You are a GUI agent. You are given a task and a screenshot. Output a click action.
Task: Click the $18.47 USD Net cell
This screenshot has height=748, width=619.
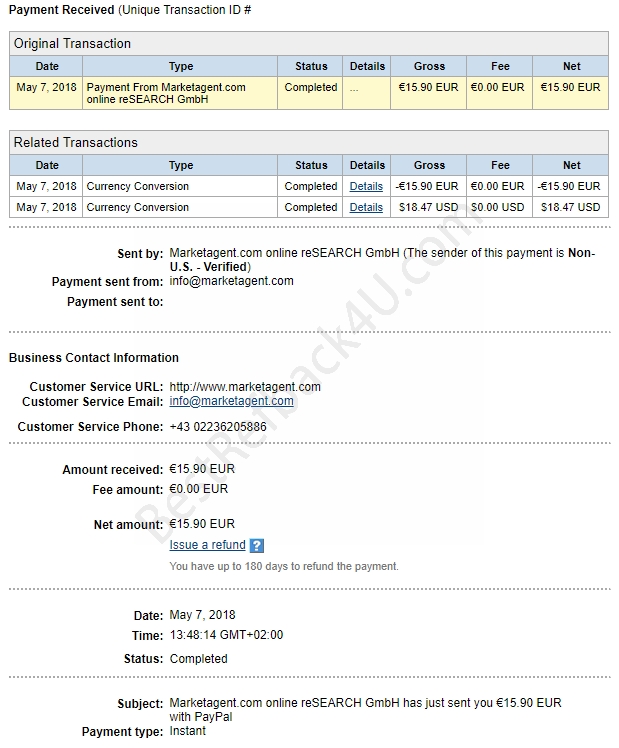point(570,207)
